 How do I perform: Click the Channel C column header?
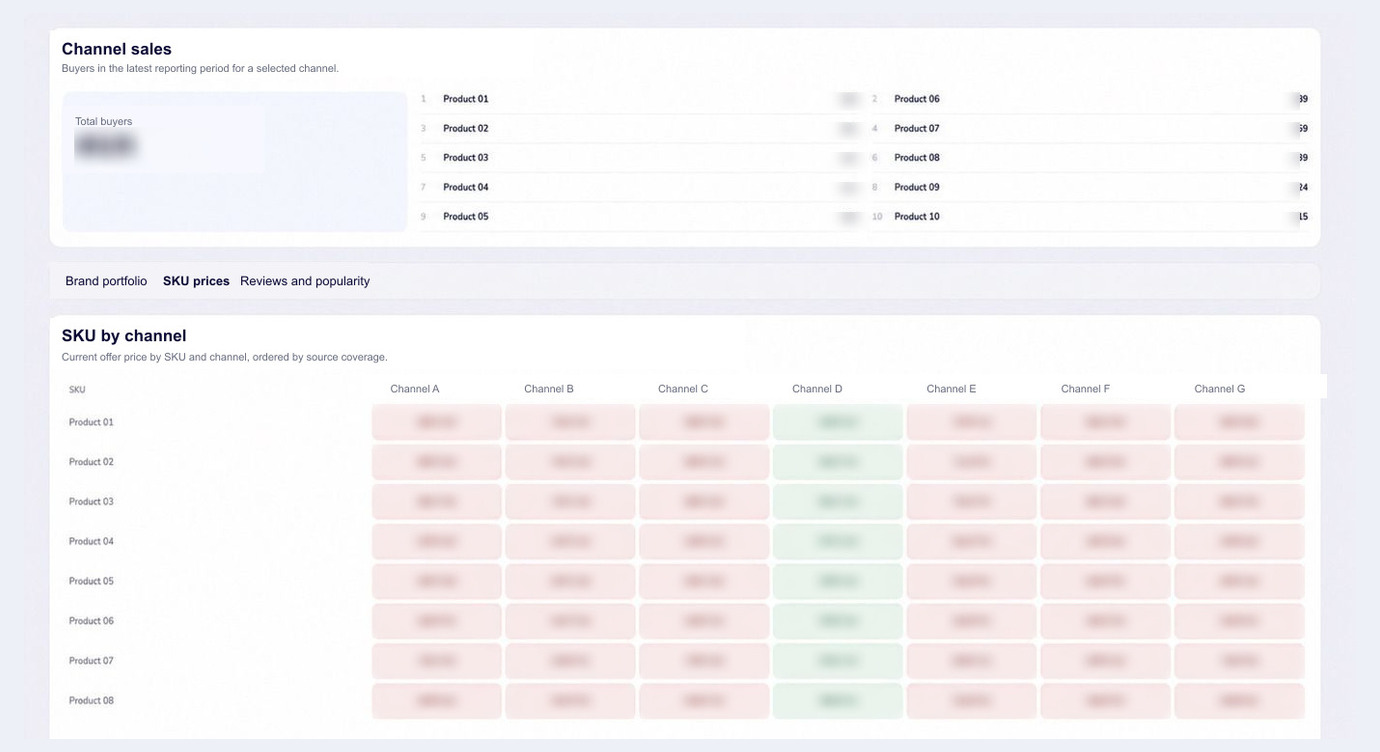(x=683, y=389)
